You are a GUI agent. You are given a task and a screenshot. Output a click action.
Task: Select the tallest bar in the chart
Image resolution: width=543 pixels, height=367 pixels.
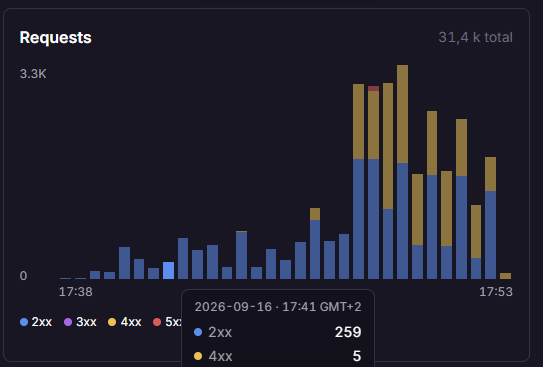[402, 172]
